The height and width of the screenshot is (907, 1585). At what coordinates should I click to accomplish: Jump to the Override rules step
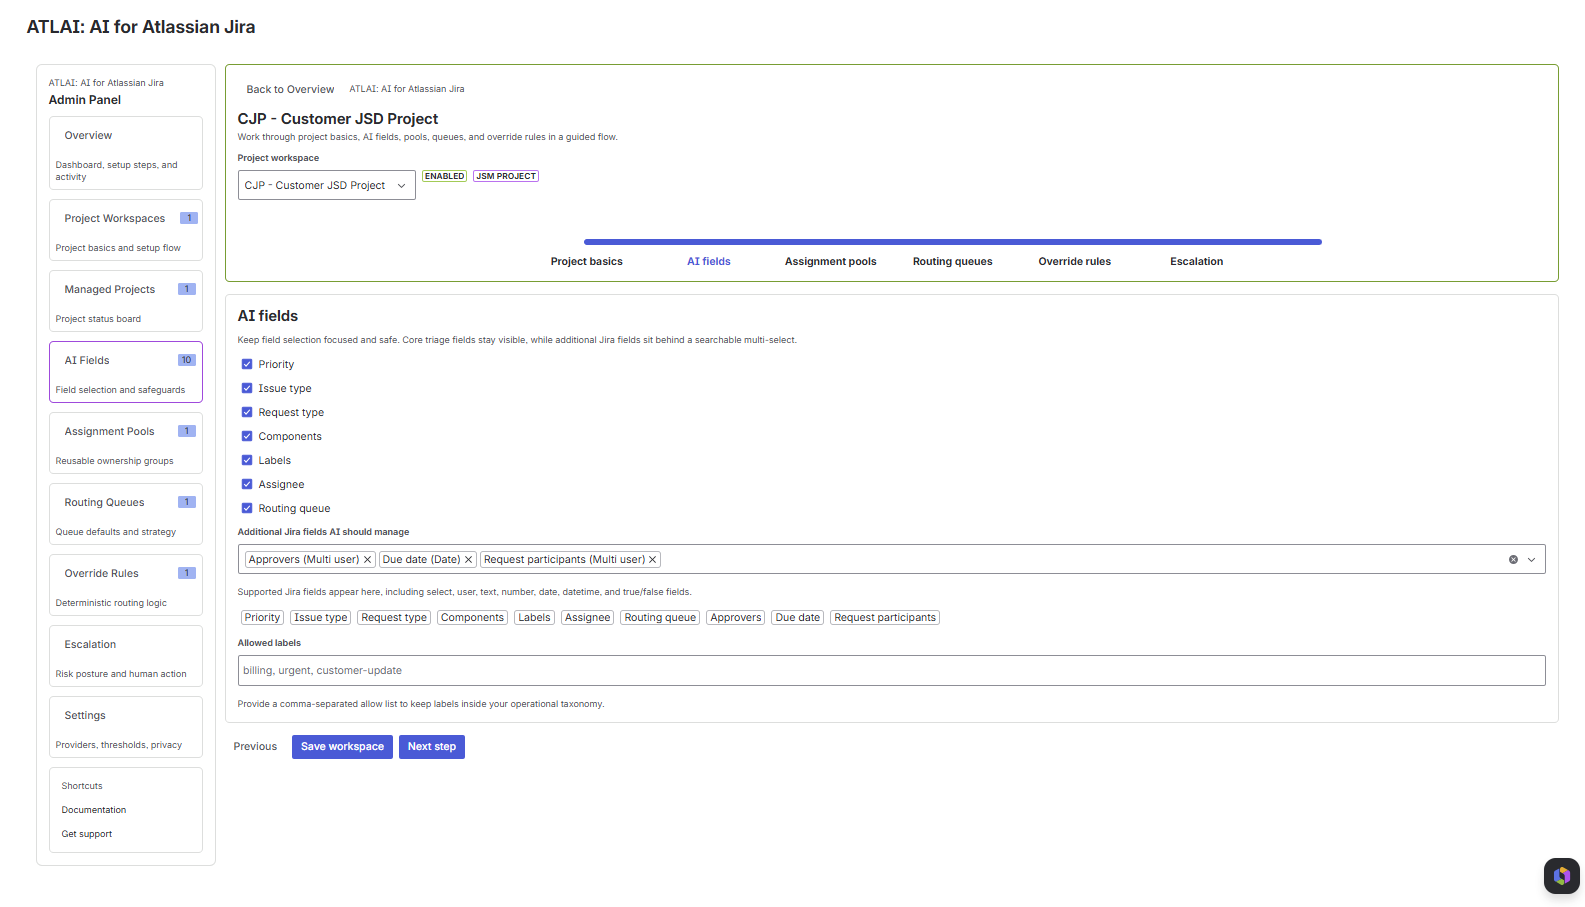[x=1074, y=262]
